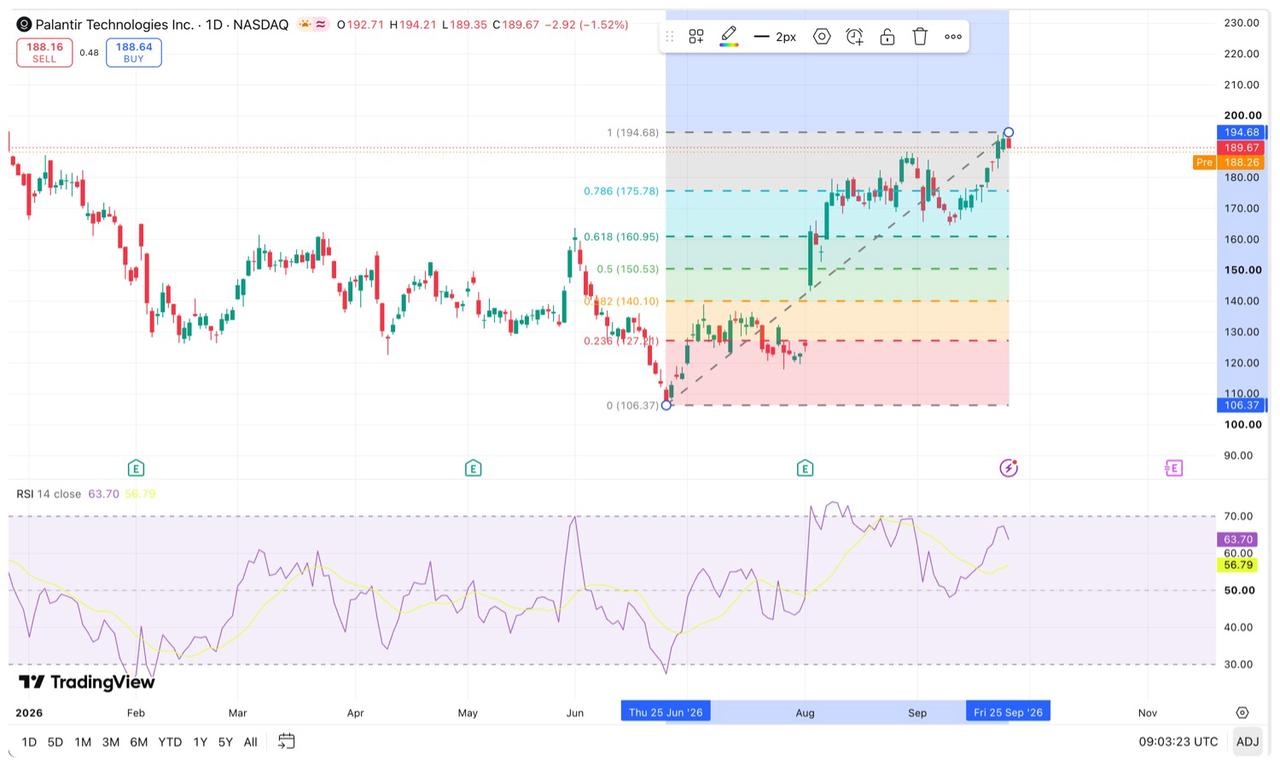1280x766 pixels.
Task: Grab the floating toolbar drag handle
Action: 669,36
